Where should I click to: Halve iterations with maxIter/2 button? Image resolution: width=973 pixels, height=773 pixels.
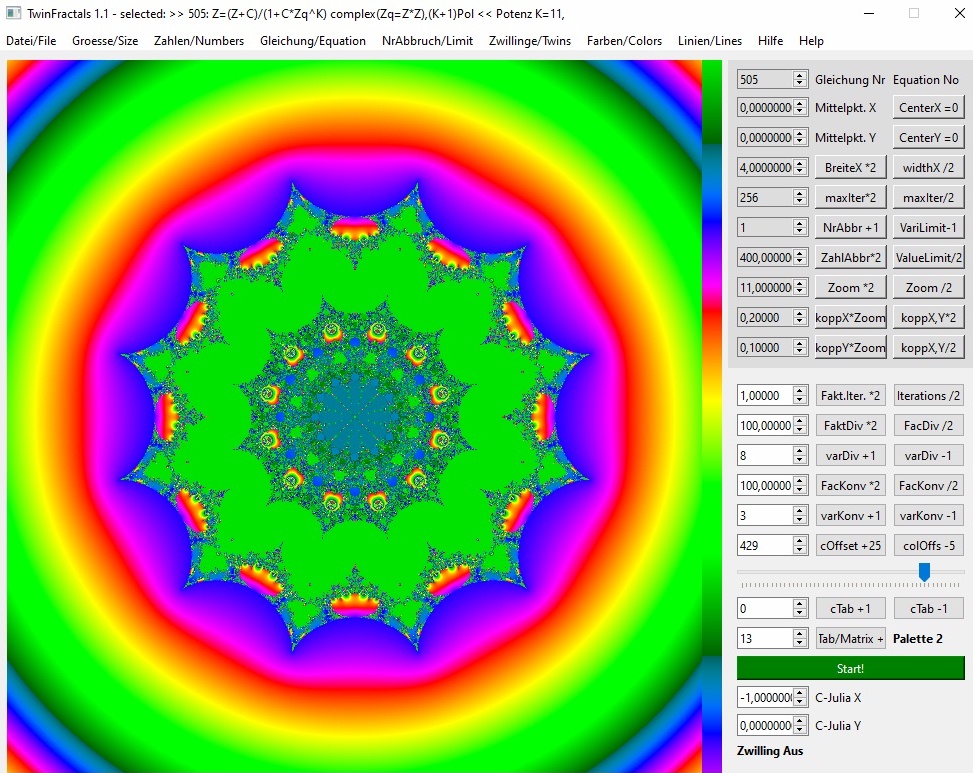coord(928,197)
